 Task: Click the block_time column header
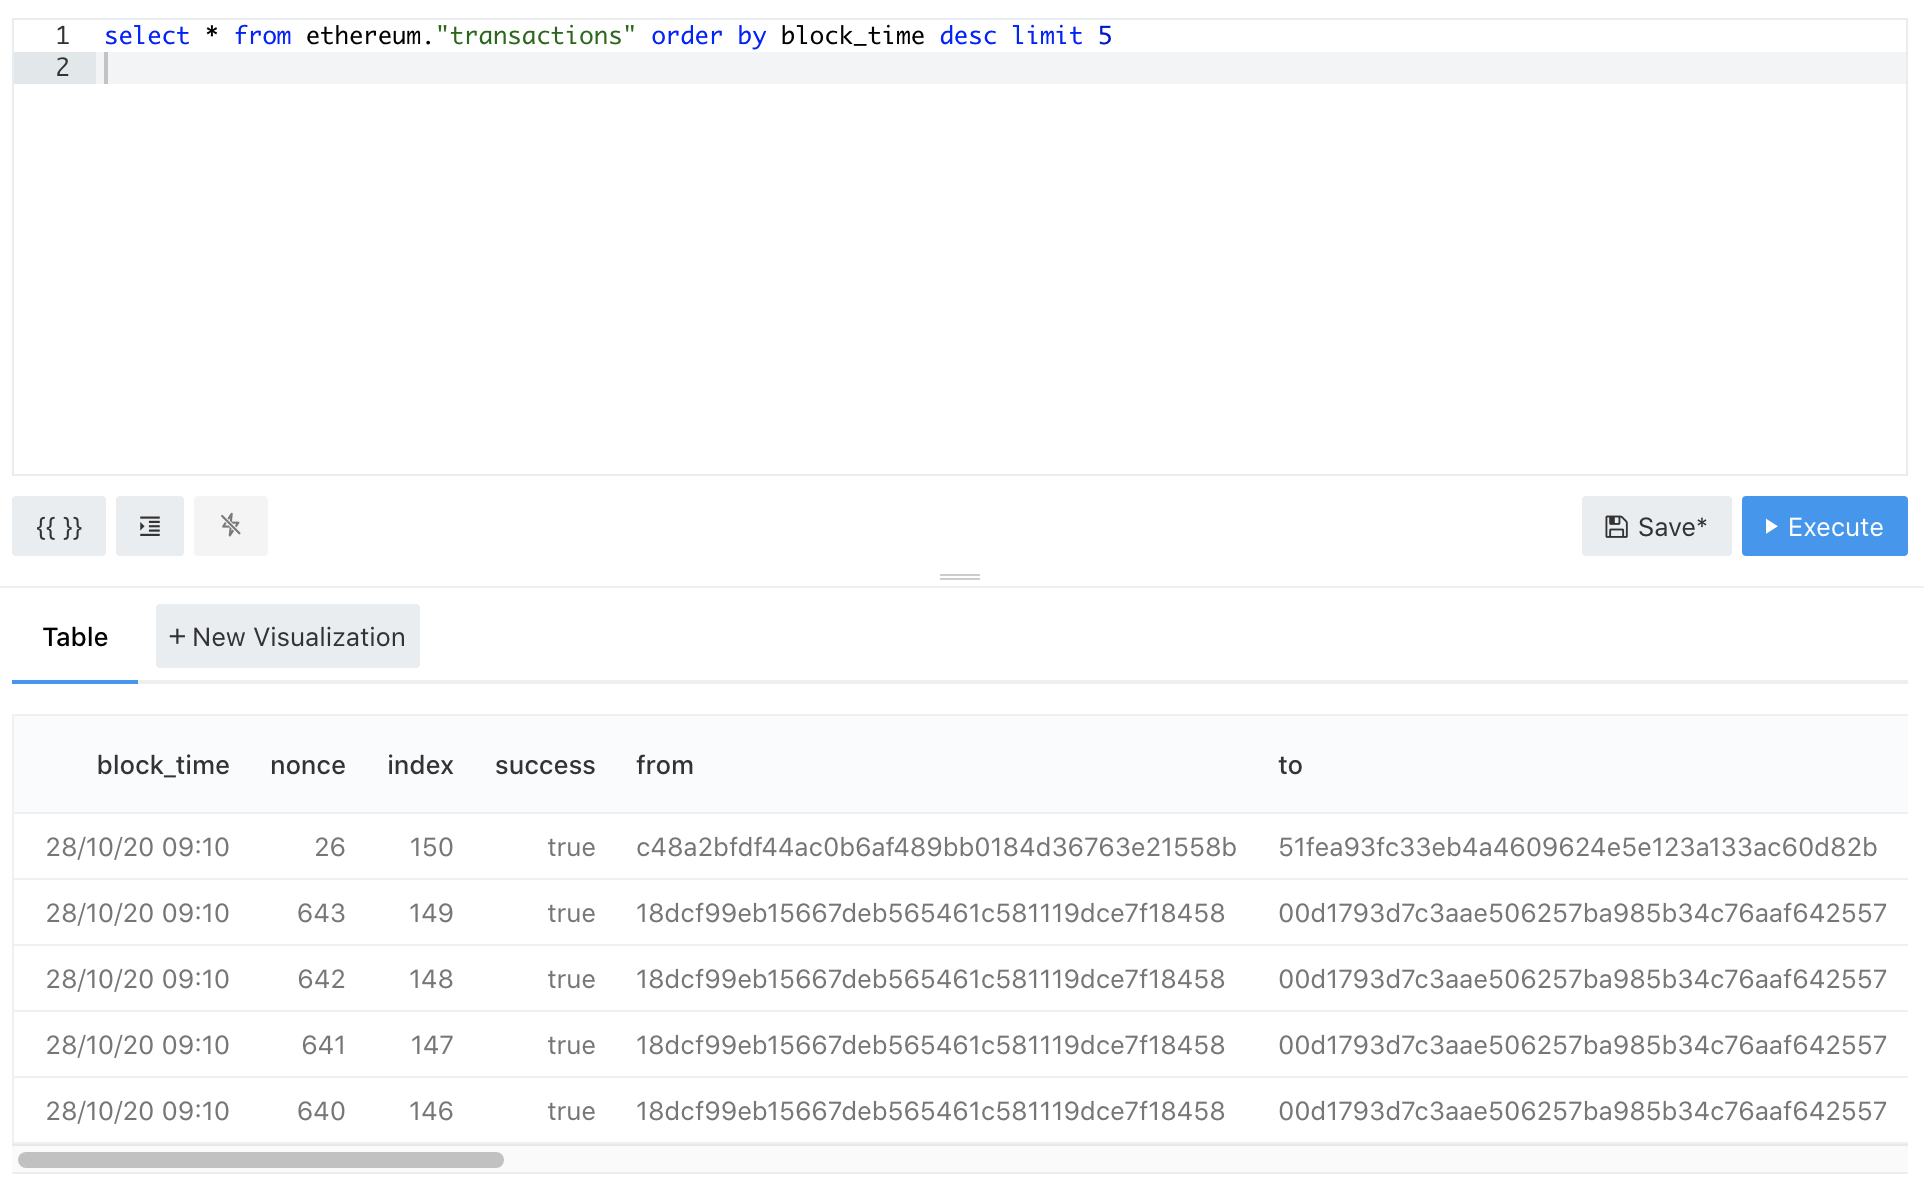[x=163, y=765]
